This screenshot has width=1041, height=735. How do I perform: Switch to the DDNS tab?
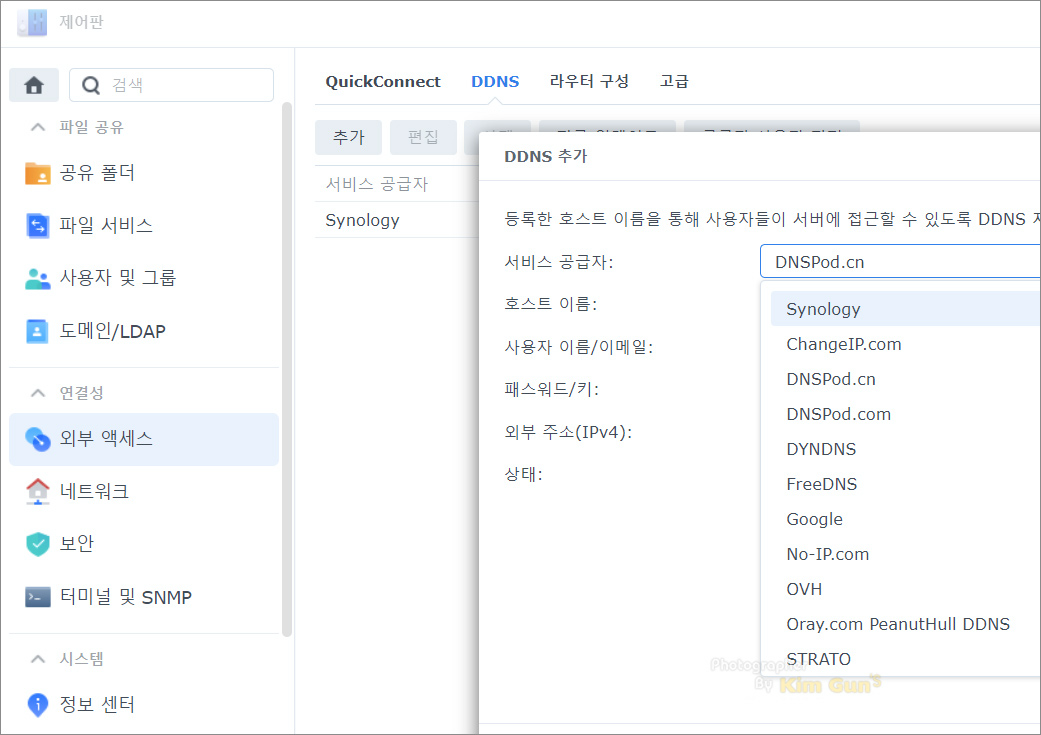(x=495, y=82)
